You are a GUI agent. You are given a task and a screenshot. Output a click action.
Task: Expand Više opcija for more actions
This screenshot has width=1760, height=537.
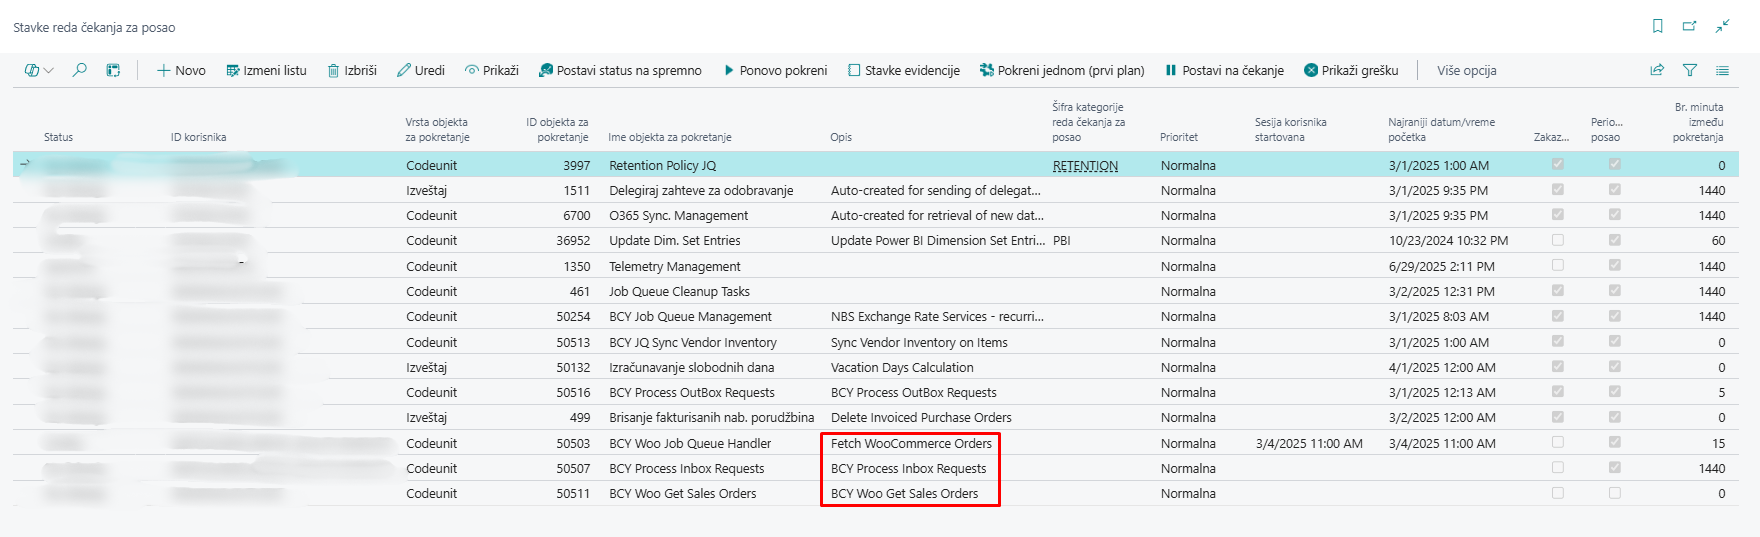coord(1466,70)
